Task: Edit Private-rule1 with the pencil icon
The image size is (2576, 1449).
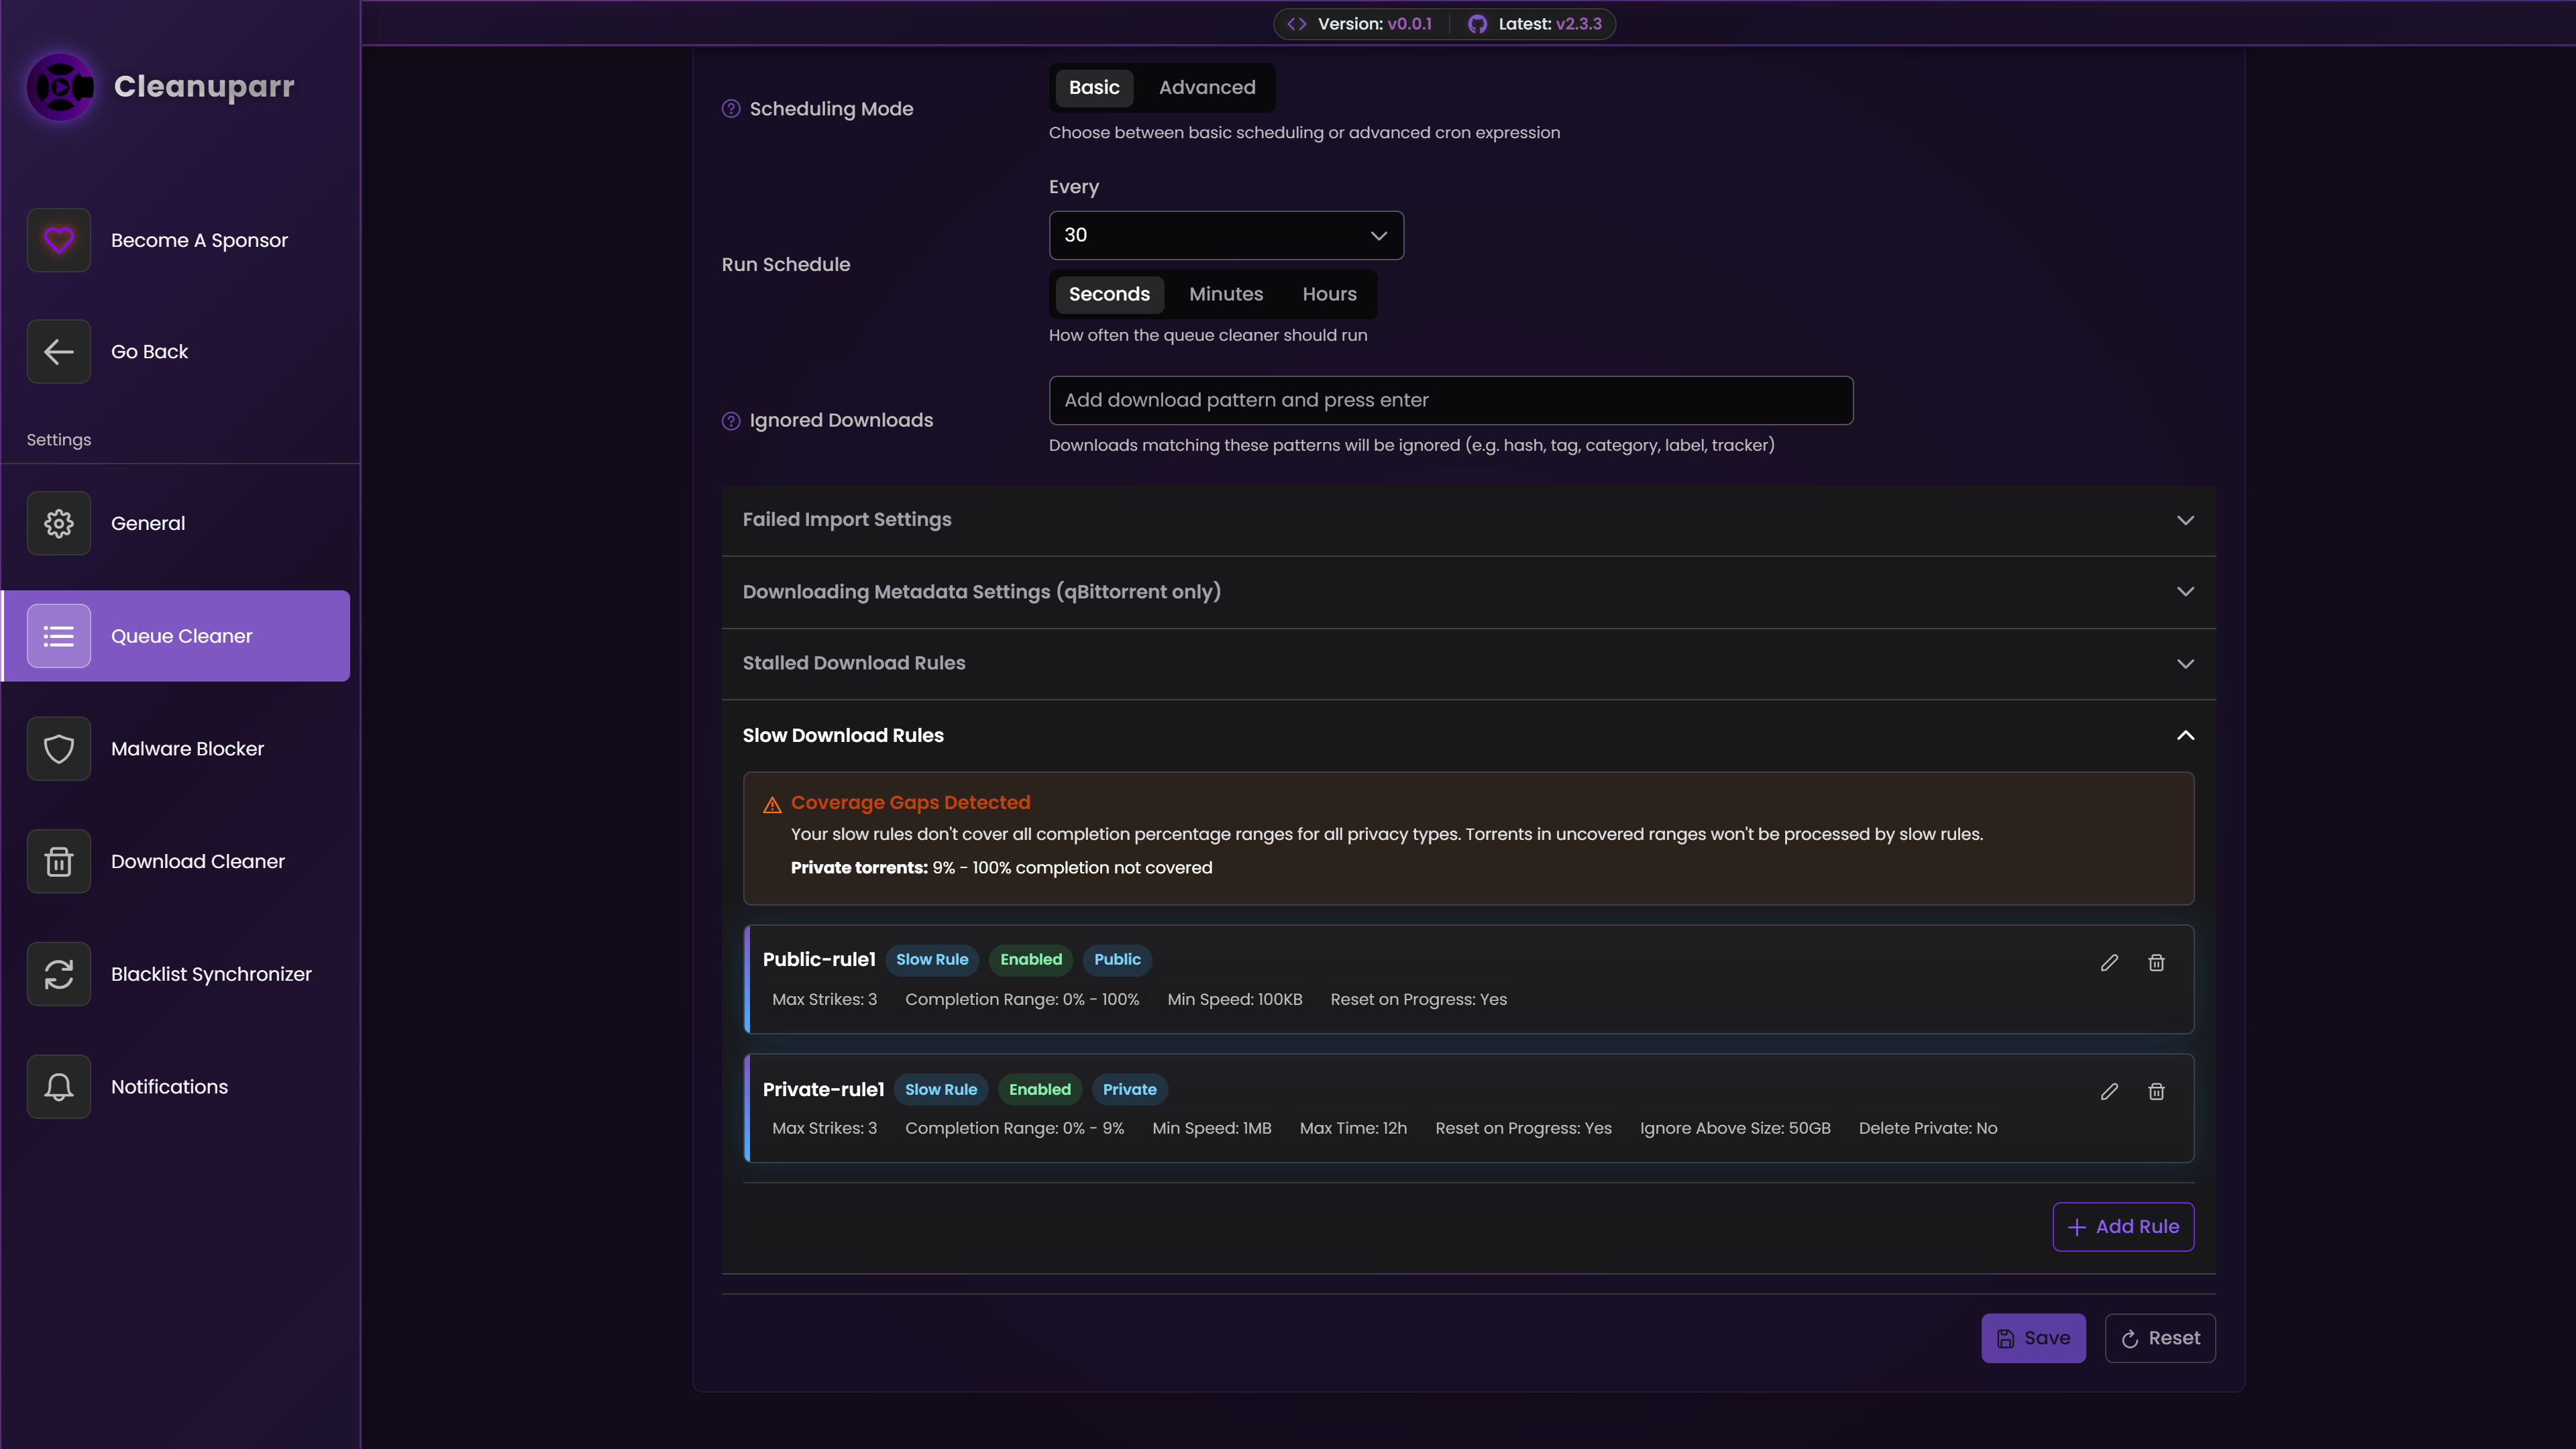Action: click(x=2109, y=1091)
